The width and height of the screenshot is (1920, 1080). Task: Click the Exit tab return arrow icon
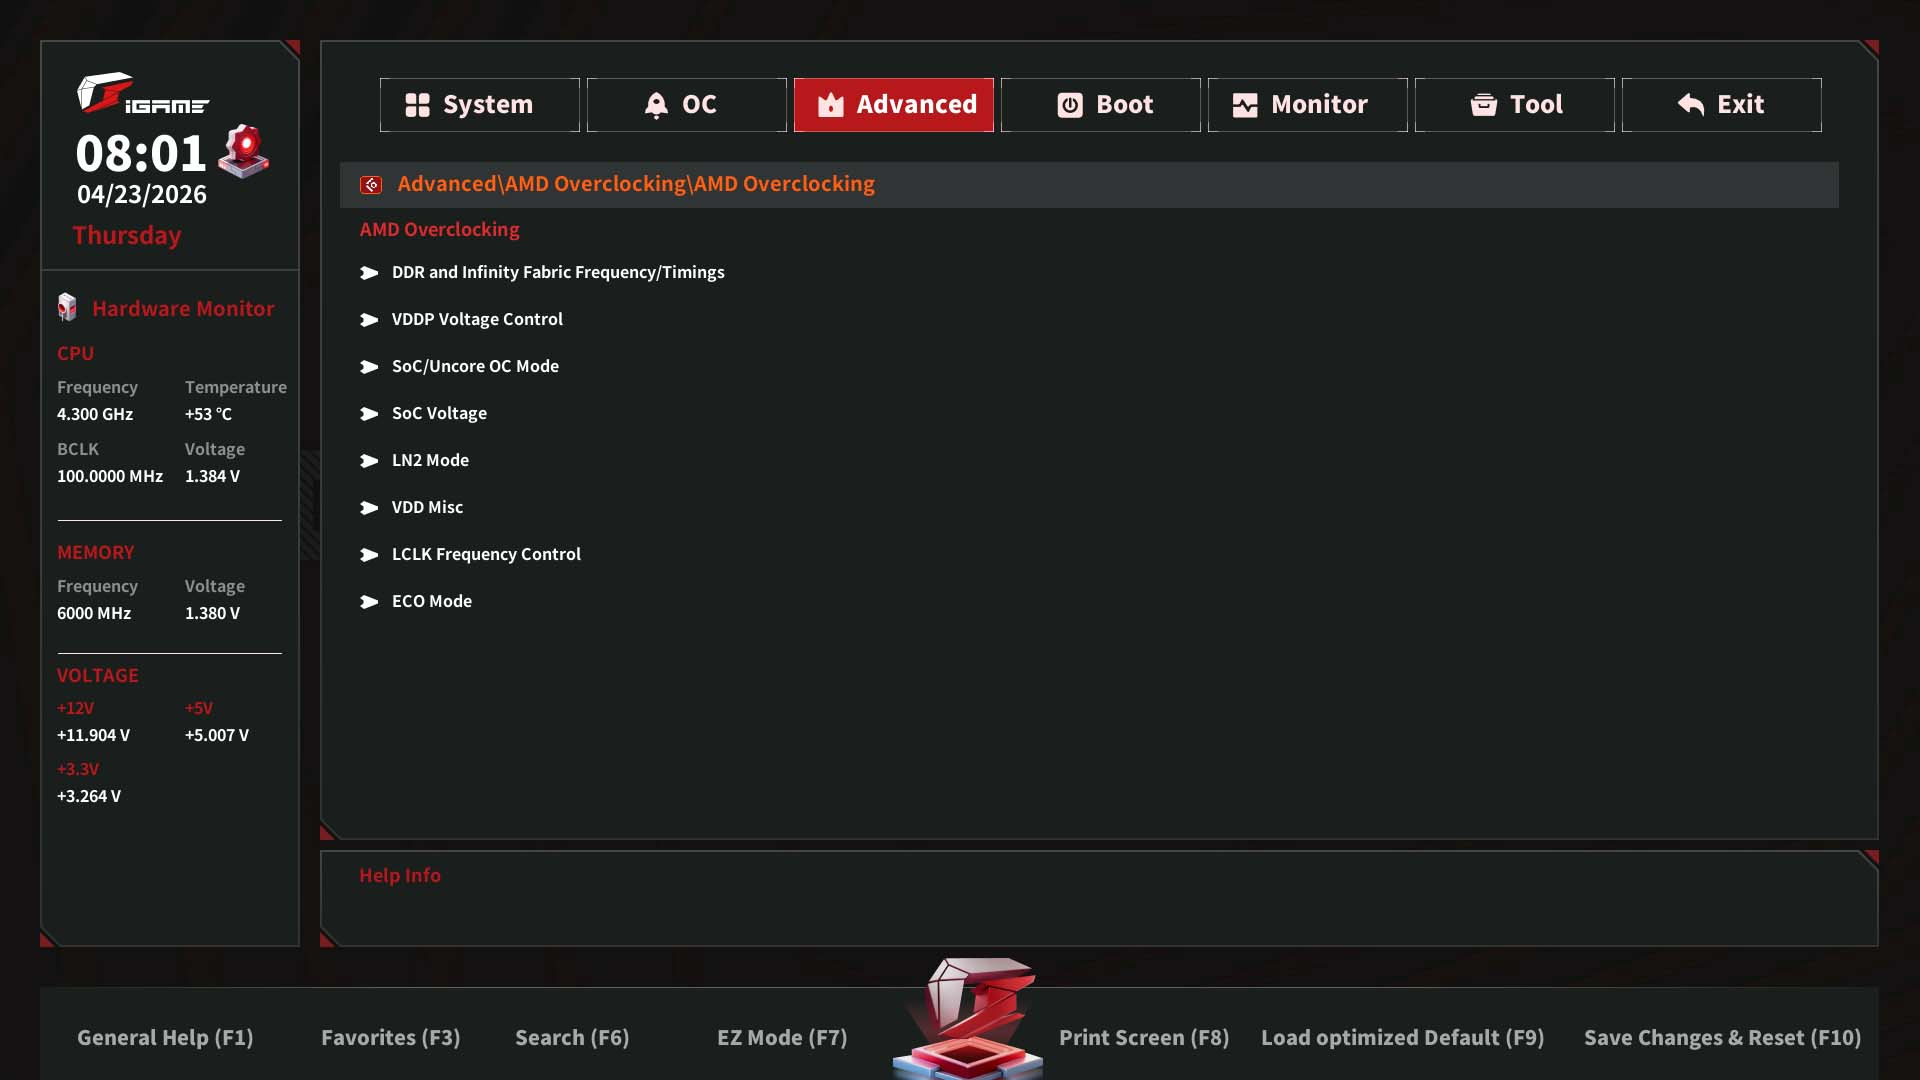click(1691, 105)
